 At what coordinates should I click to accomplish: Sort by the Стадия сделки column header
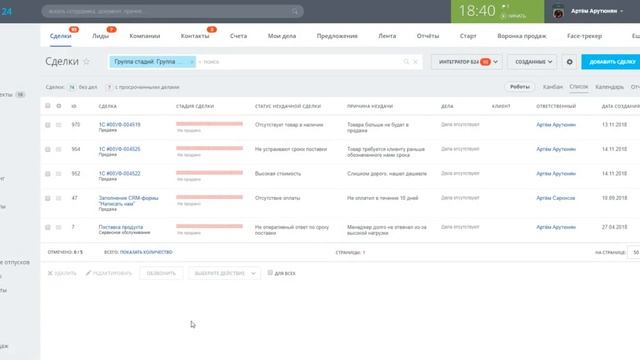pos(195,106)
